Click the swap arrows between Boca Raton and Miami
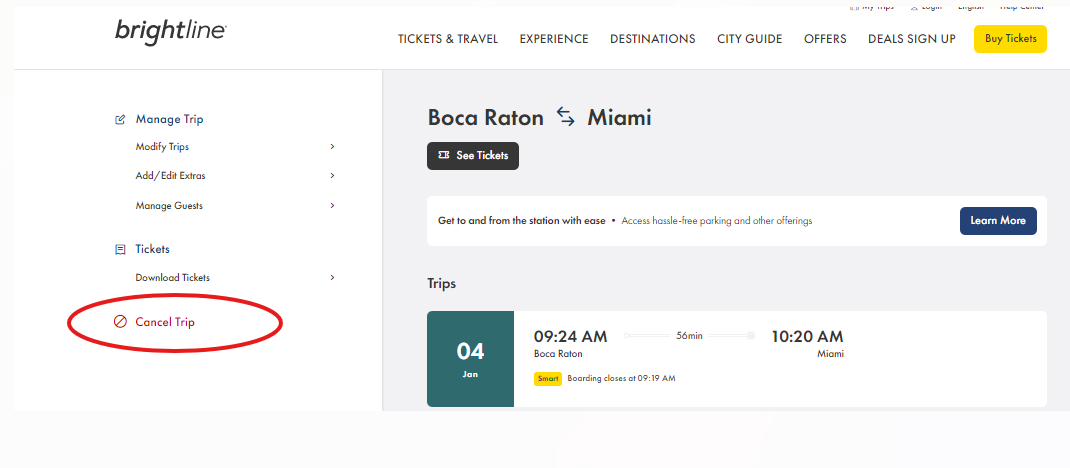Screen dimensions: 1070x468 (566, 117)
